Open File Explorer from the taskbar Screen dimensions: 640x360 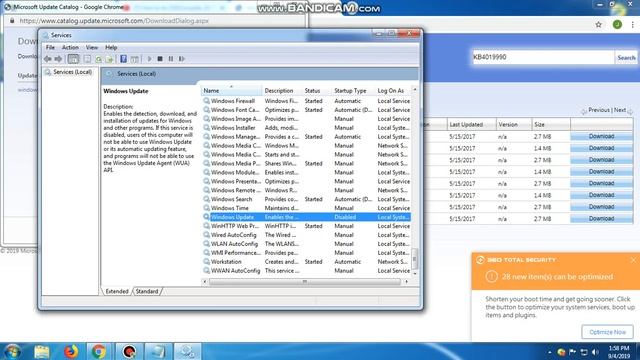(42, 351)
